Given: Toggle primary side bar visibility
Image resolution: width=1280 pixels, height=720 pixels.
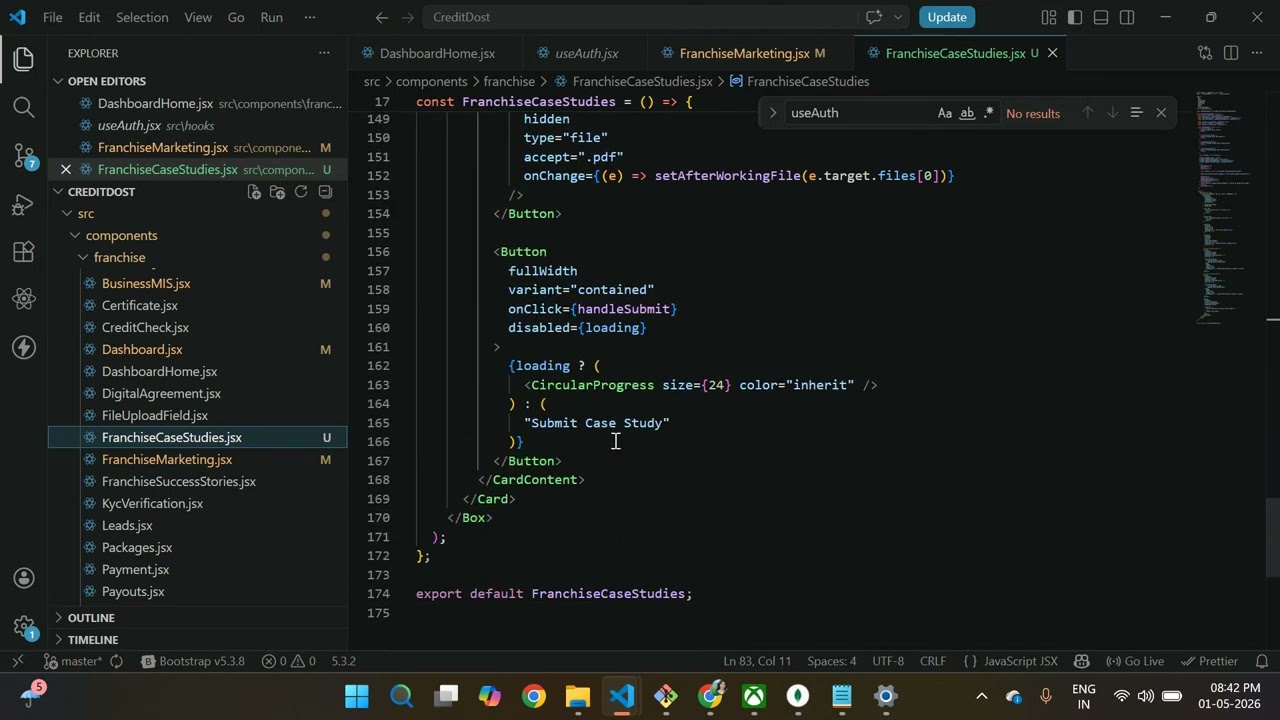Looking at the screenshot, I should [1075, 17].
